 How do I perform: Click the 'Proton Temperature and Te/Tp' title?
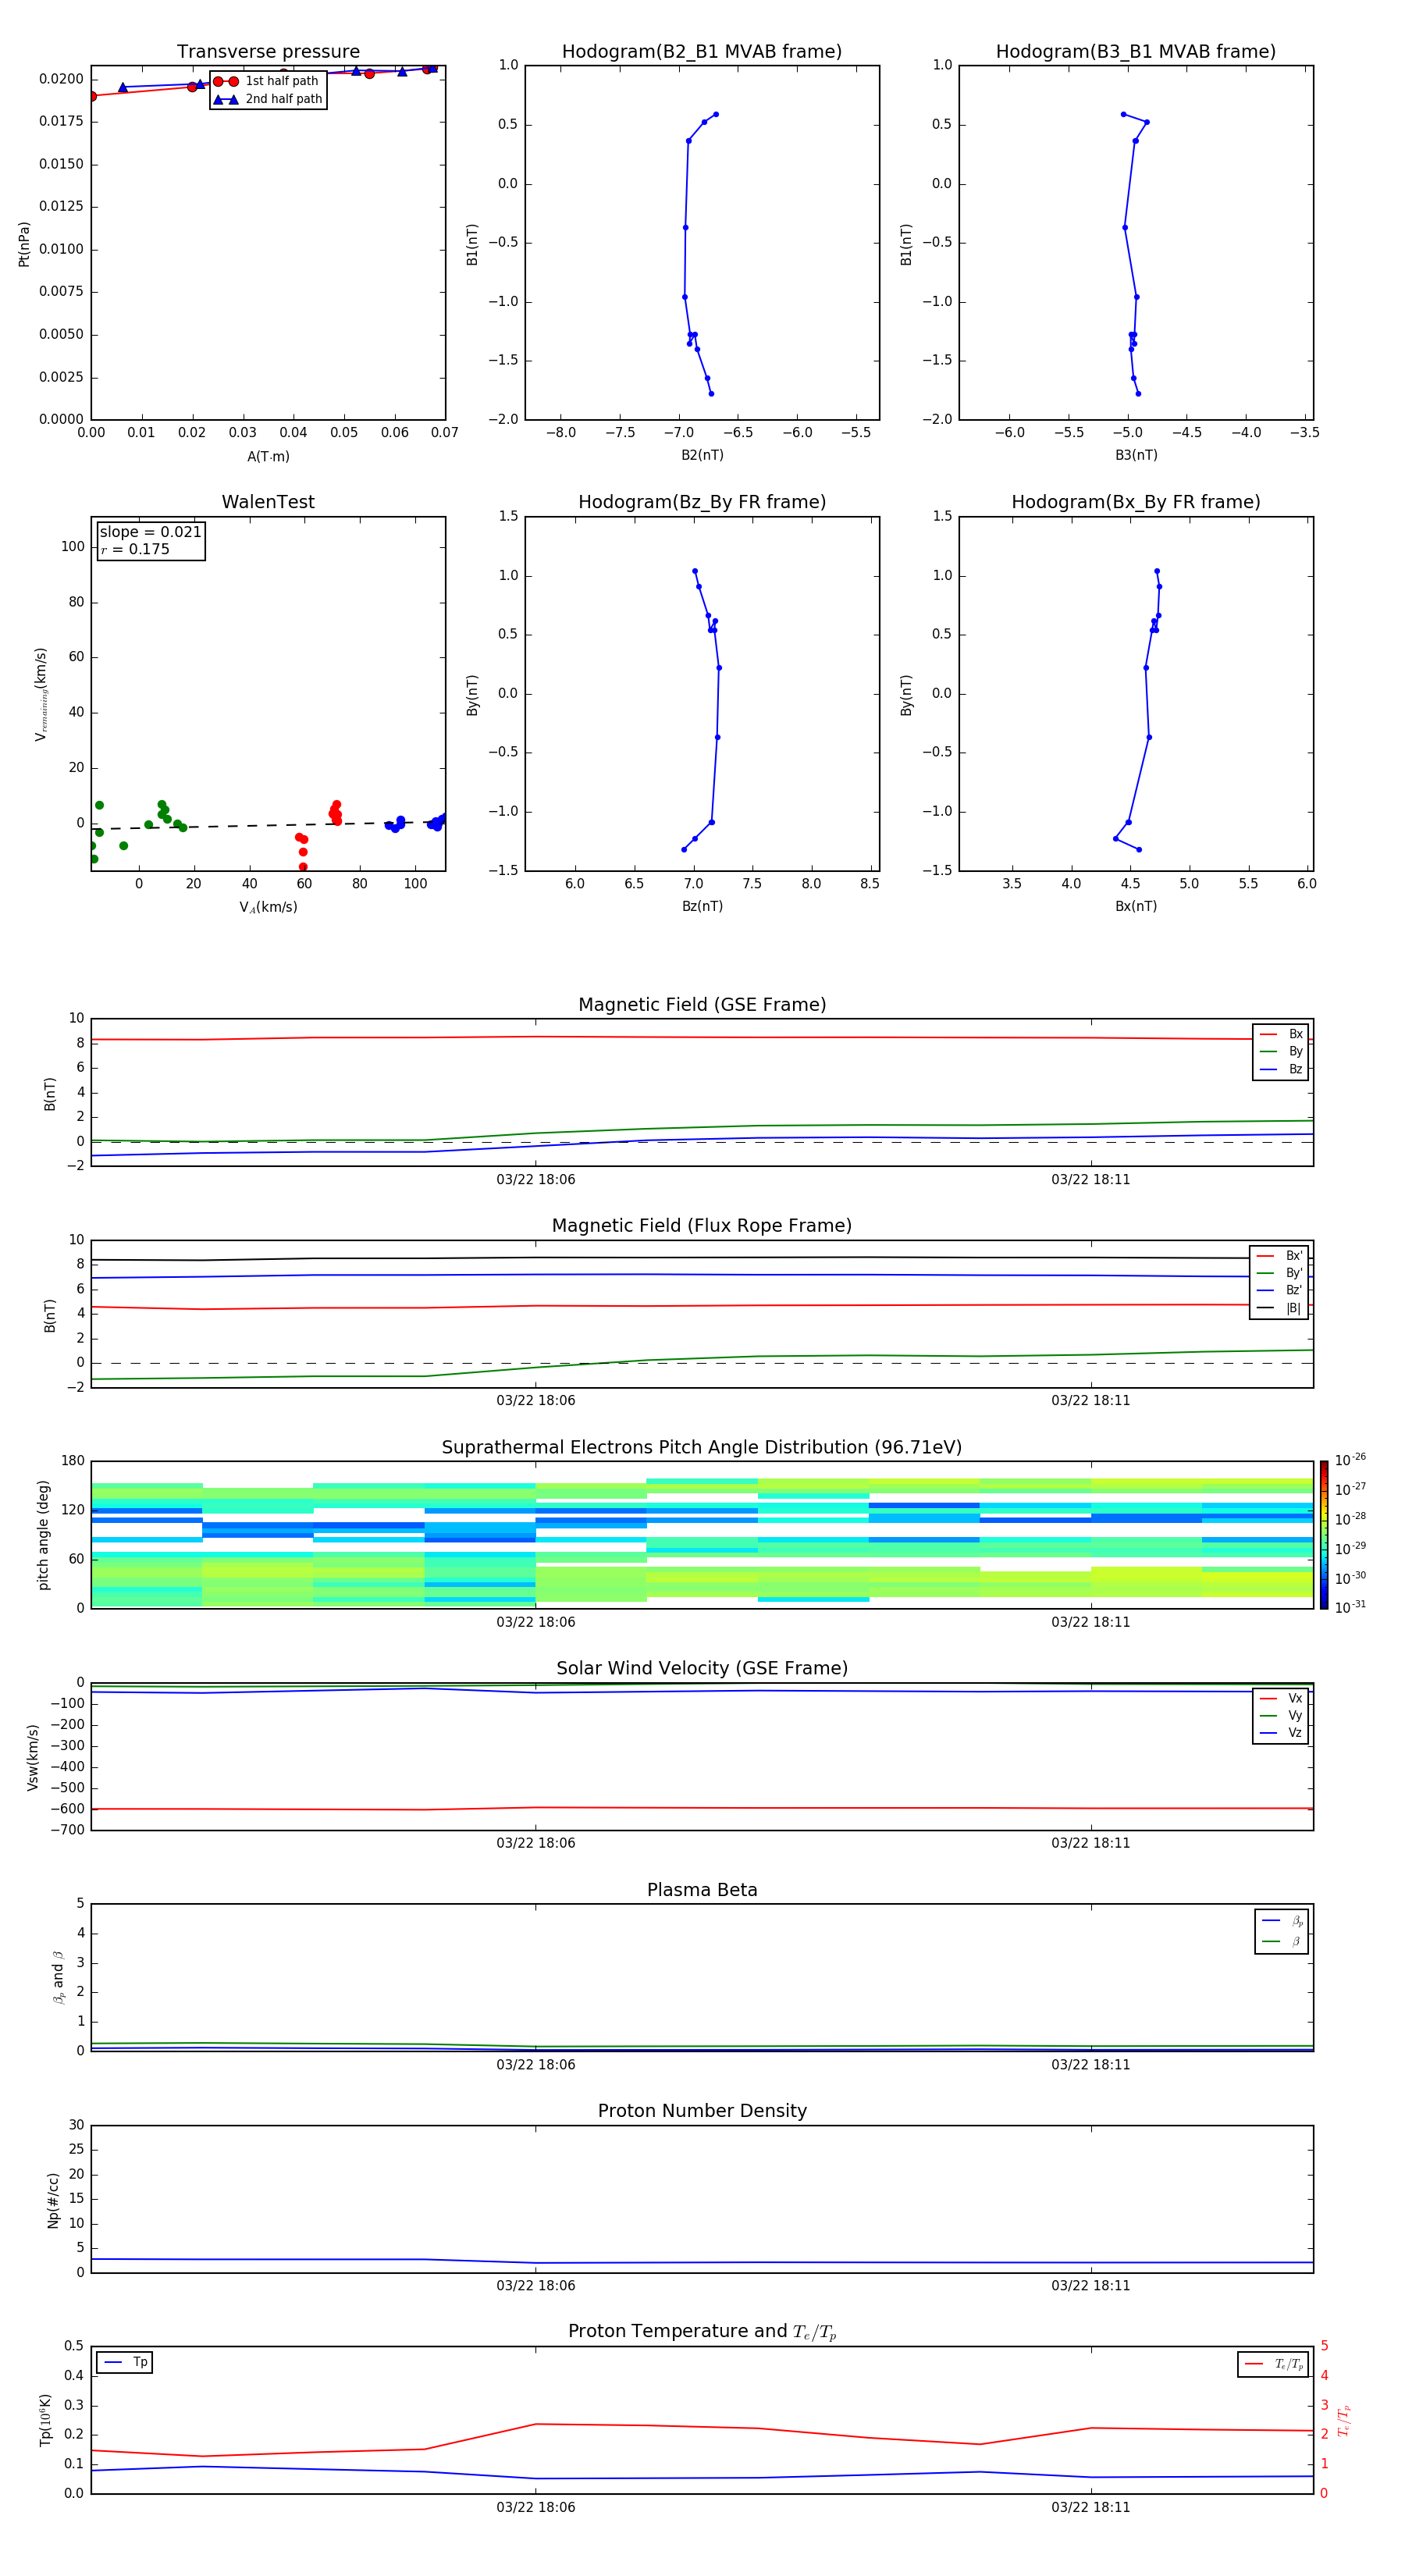pyautogui.click(x=702, y=2332)
